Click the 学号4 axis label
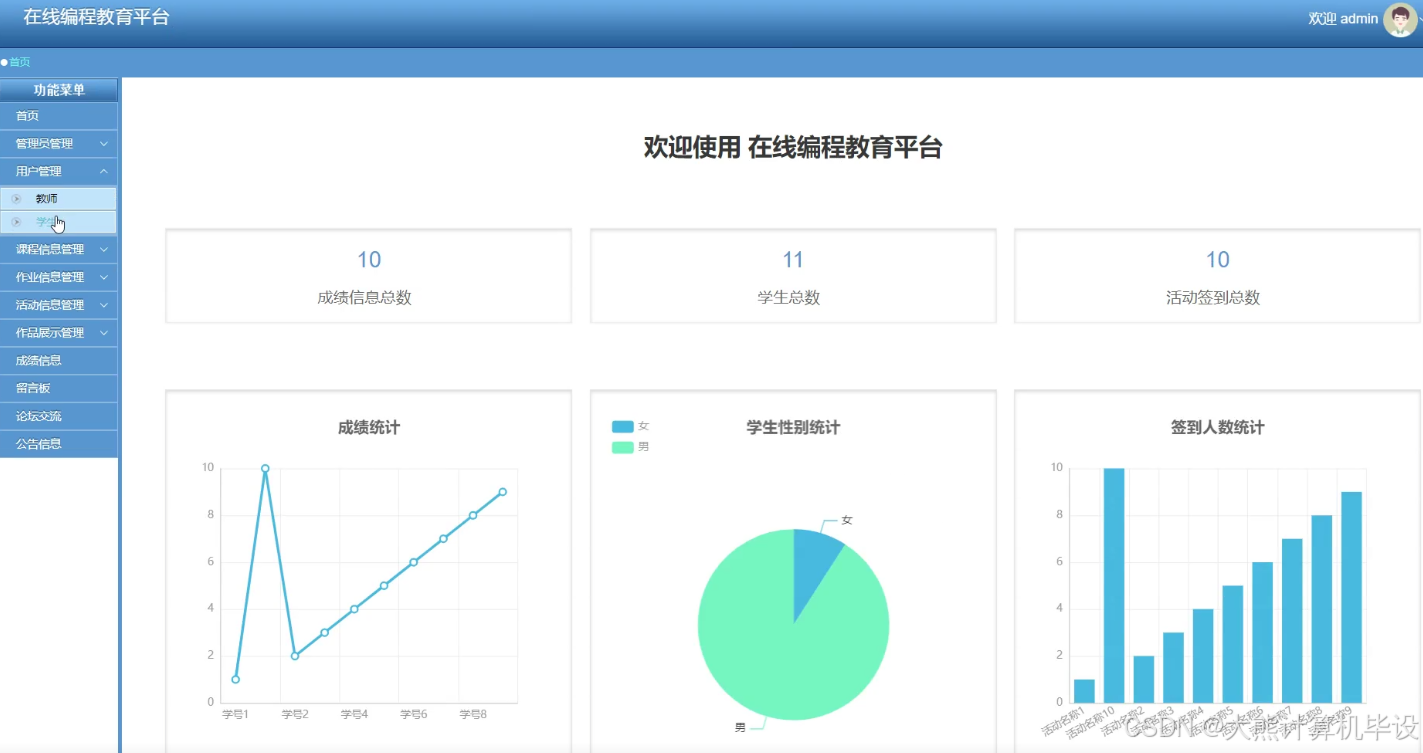 [354, 715]
